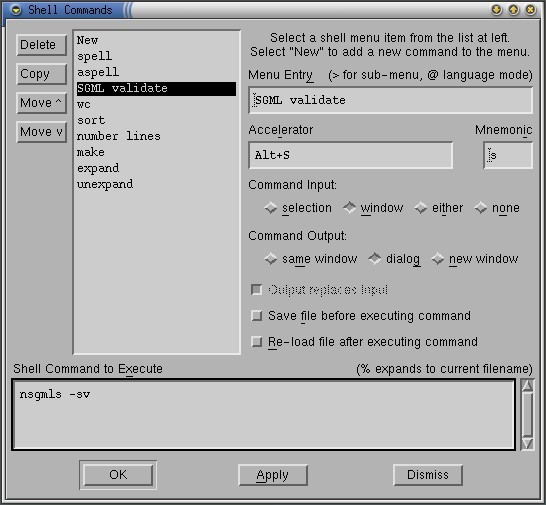Image resolution: width=546 pixels, height=505 pixels.
Task: Apply the shell command changes
Action: tap(273, 475)
